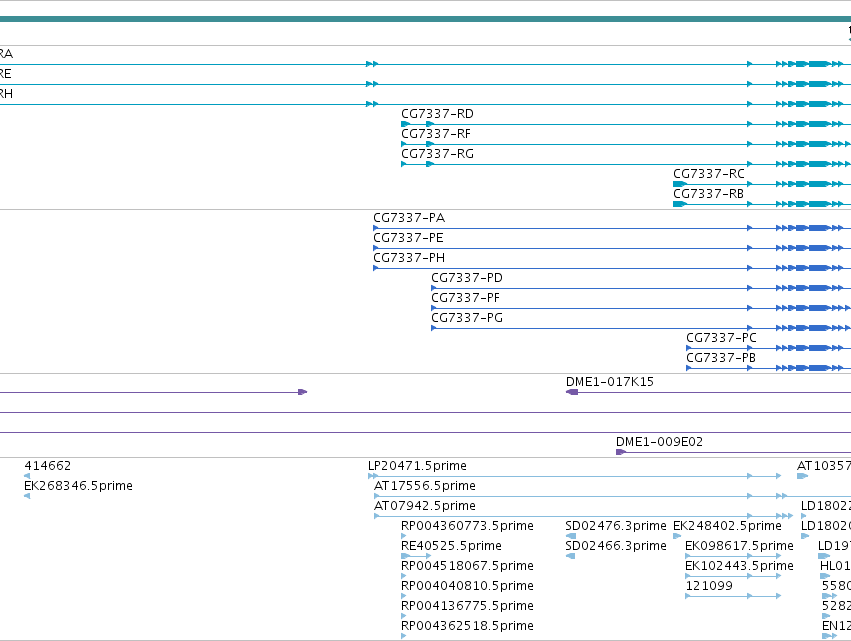Open EST RP004362518.5prime
851x641 pixels.
[x=467, y=626]
